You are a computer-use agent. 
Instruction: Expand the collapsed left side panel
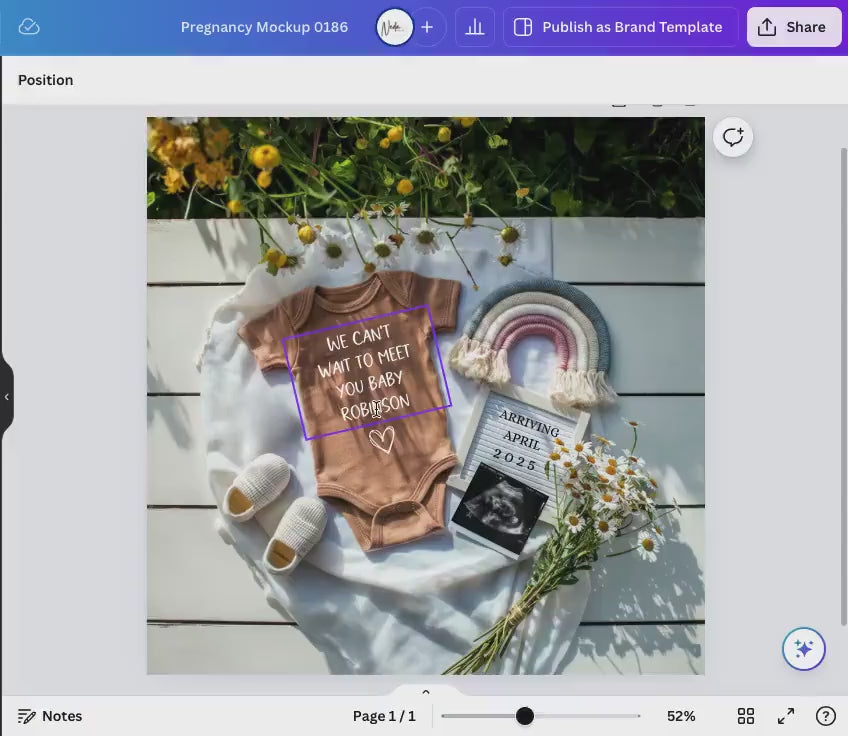click(6, 397)
